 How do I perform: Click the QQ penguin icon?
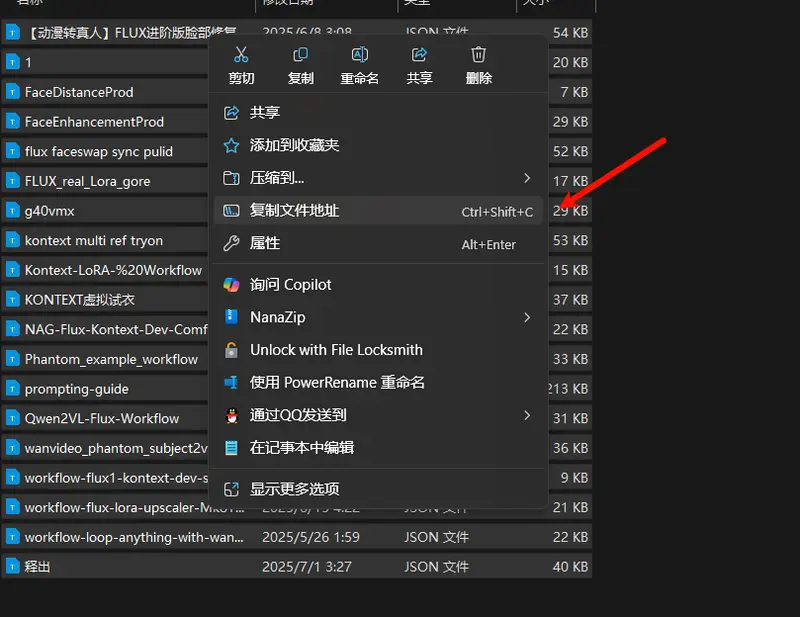pos(232,415)
